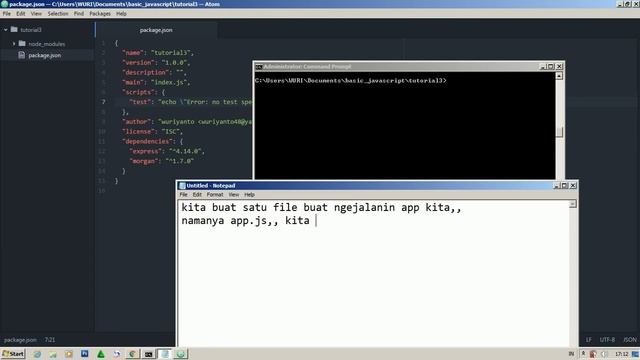The height and width of the screenshot is (360, 640).
Task: Click the Notepad title bar icon
Action: [x=182, y=186]
